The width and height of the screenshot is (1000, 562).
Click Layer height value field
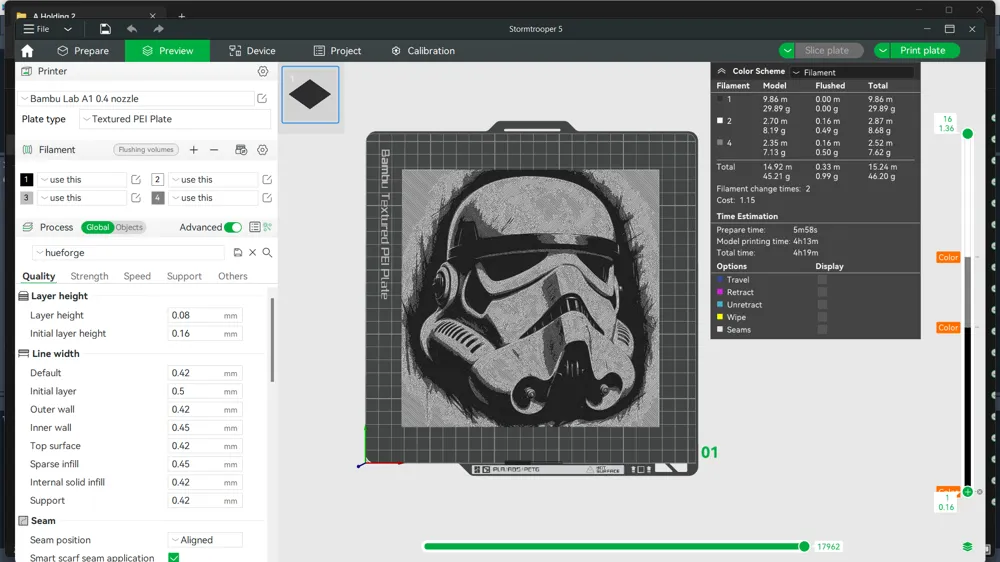[x=205, y=315]
